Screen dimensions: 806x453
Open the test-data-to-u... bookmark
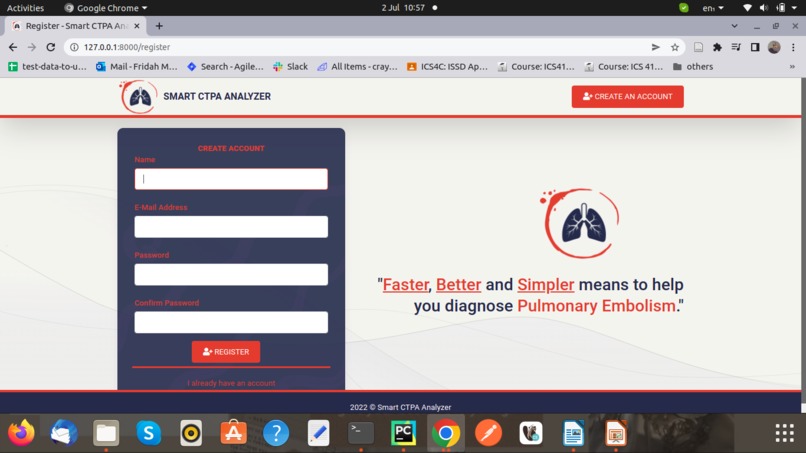click(x=47, y=66)
